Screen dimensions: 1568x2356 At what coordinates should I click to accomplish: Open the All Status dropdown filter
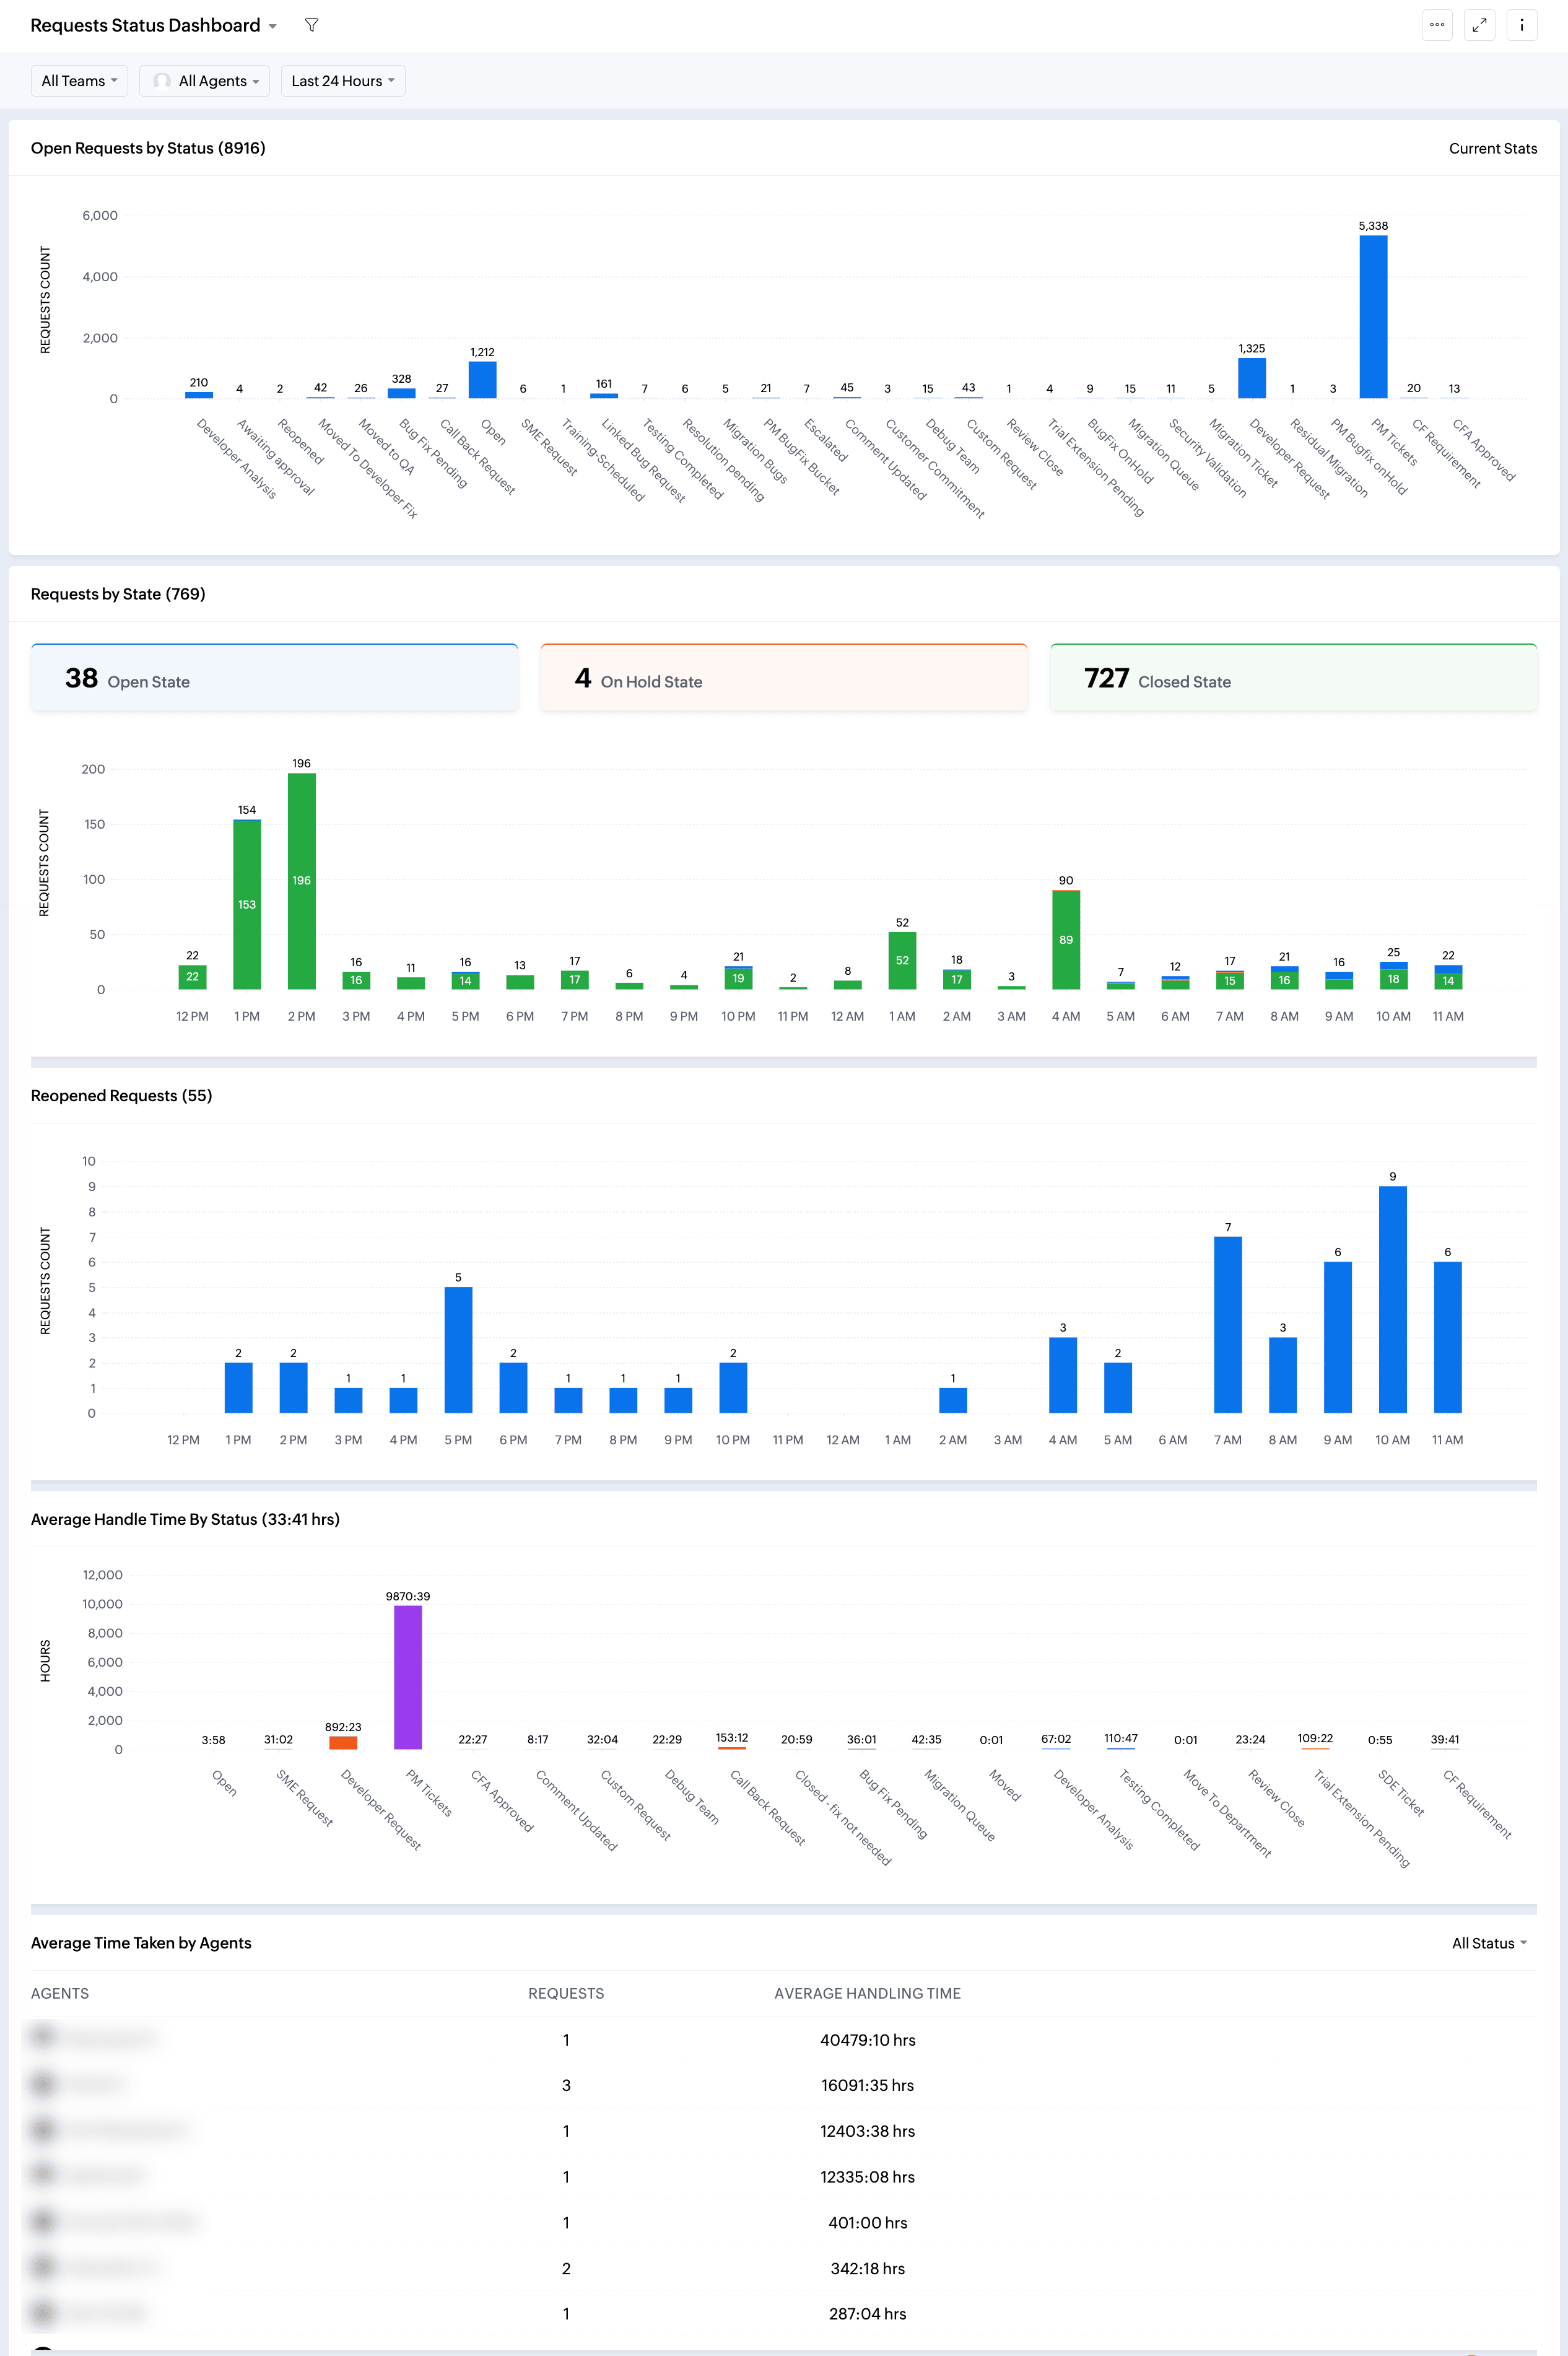(1488, 1943)
